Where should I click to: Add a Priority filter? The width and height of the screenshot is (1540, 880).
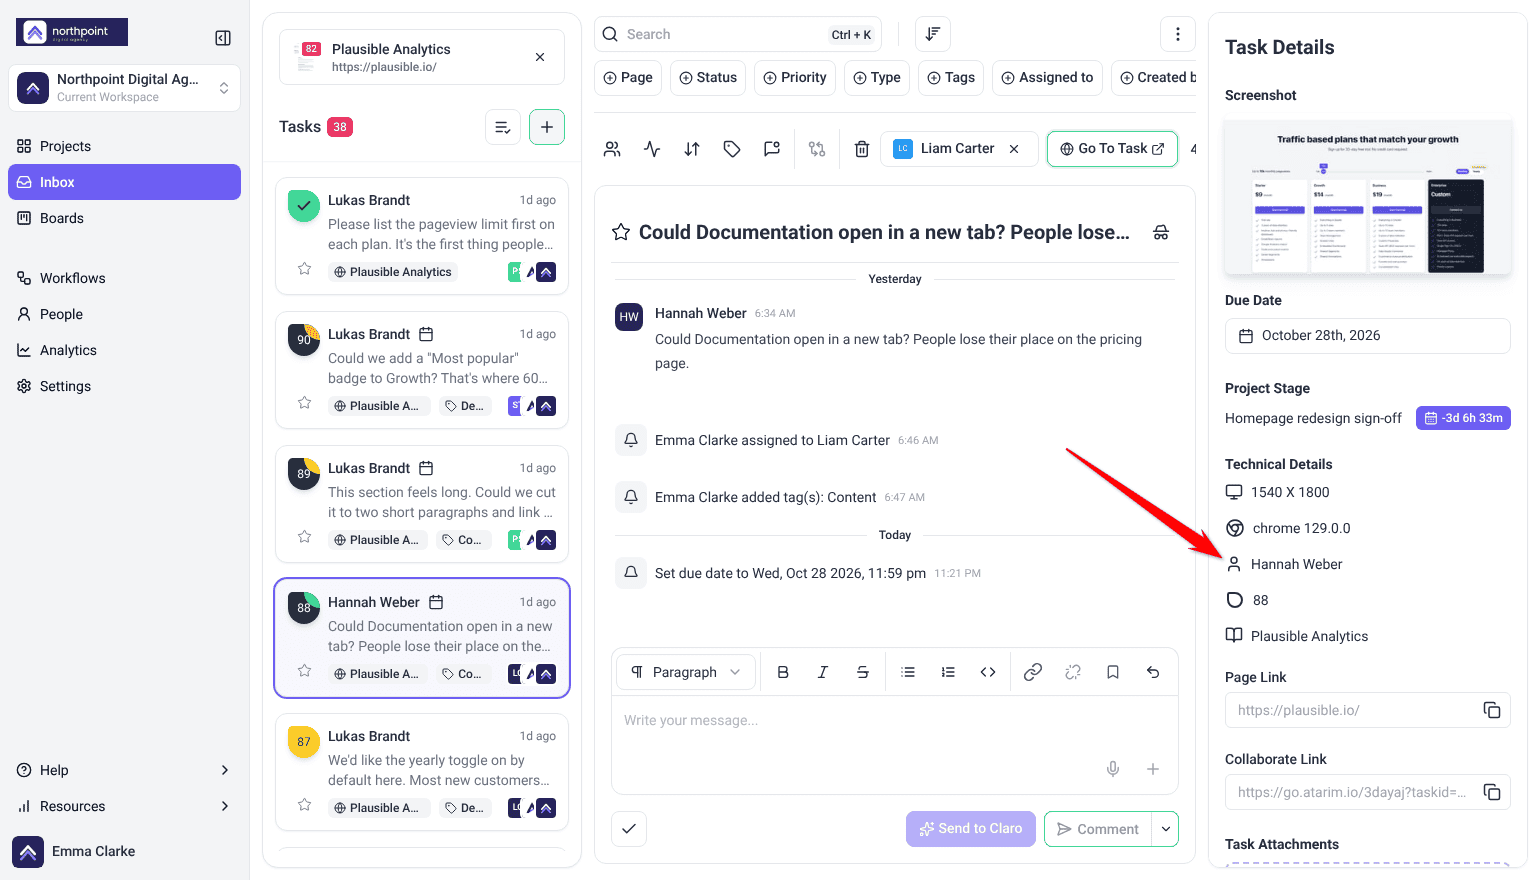coord(795,78)
